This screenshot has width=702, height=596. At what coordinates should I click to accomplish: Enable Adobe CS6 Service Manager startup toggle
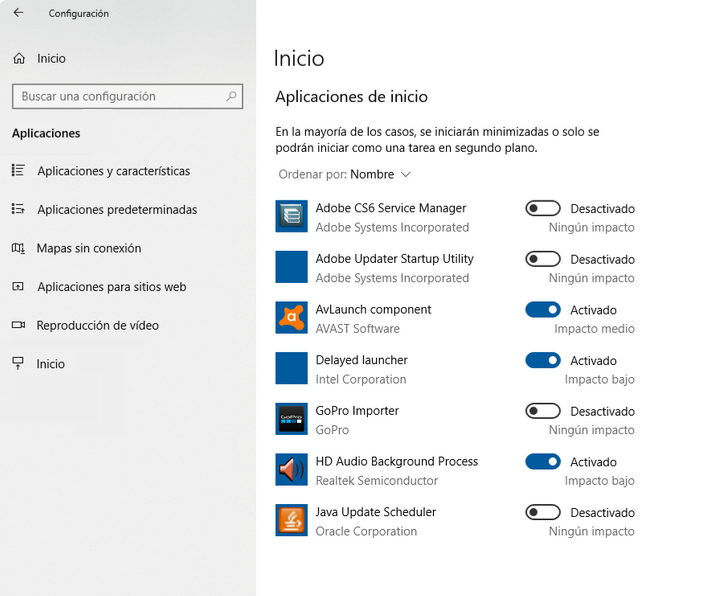[x=543, y=208]
